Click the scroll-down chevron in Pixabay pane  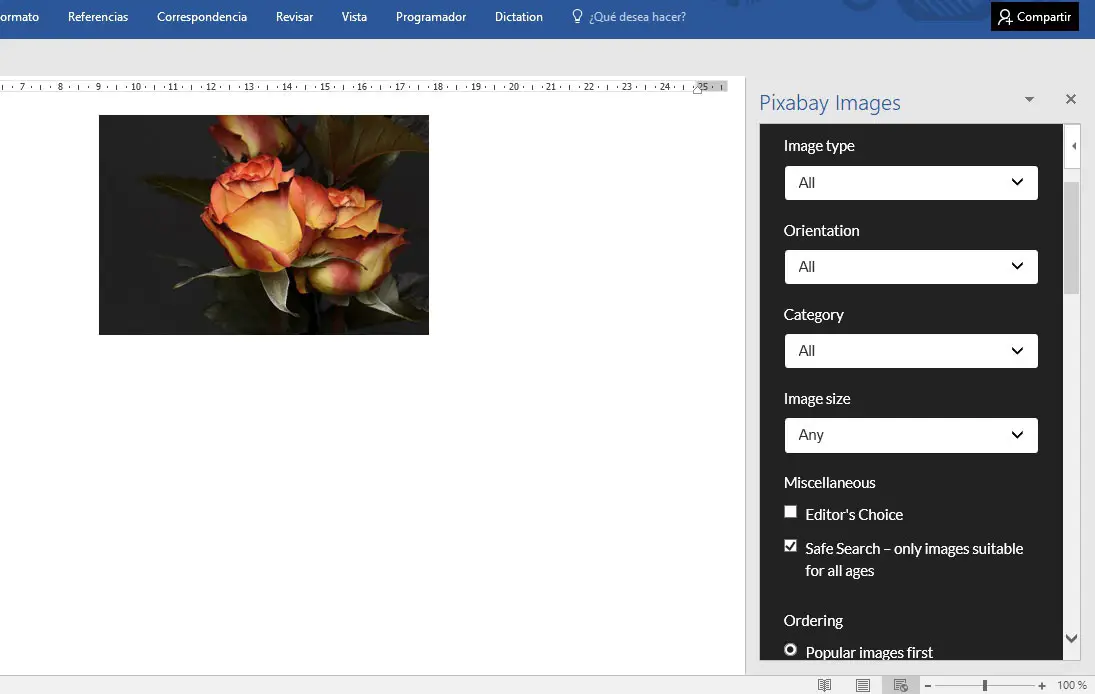click(x=1072, y=638)
